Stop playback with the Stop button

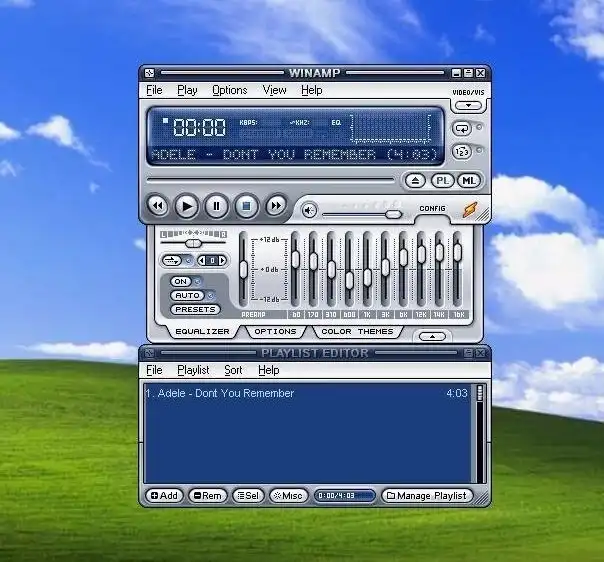coord(247,206)
